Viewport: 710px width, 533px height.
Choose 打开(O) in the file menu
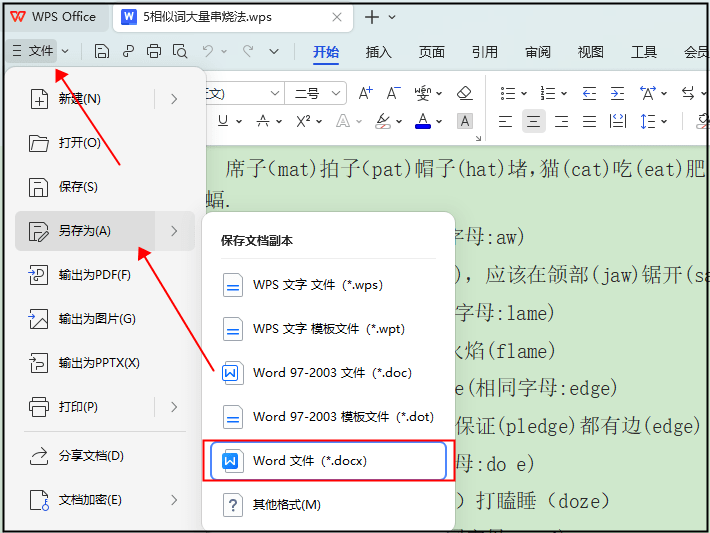[105, 143]
